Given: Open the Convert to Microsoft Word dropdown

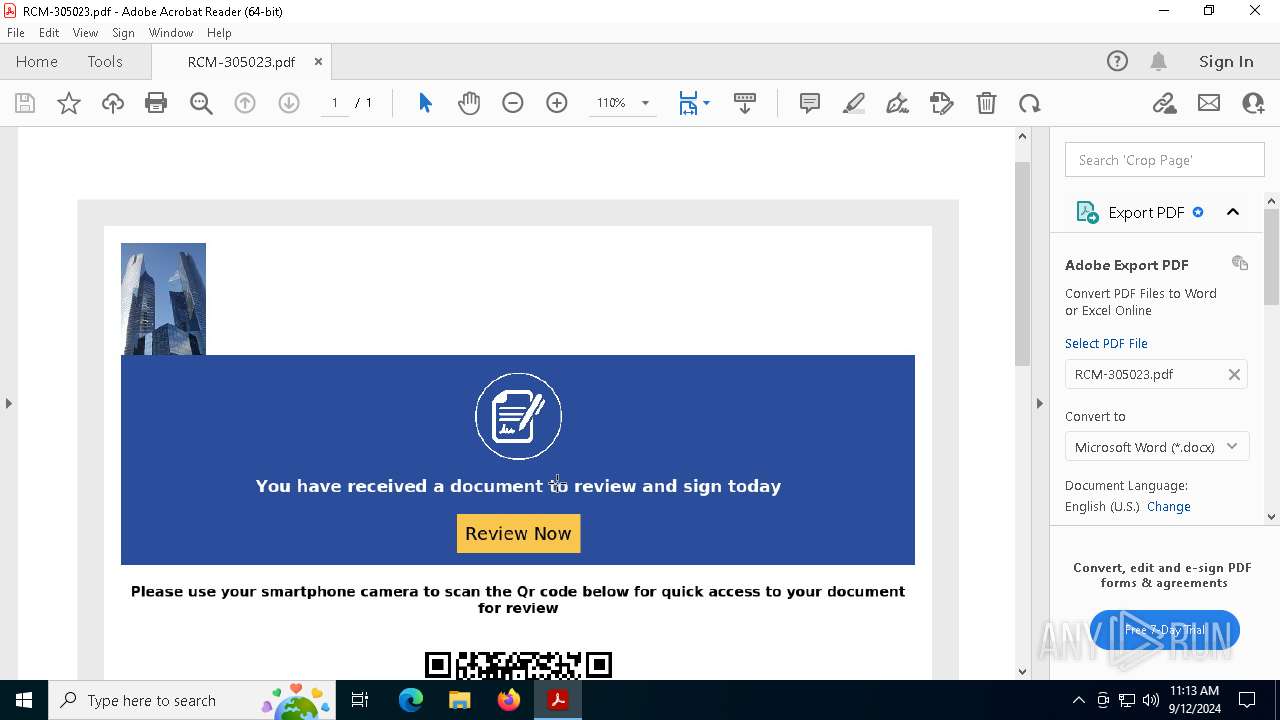Looking at the screenshot, I should (x=1156, y=447).
